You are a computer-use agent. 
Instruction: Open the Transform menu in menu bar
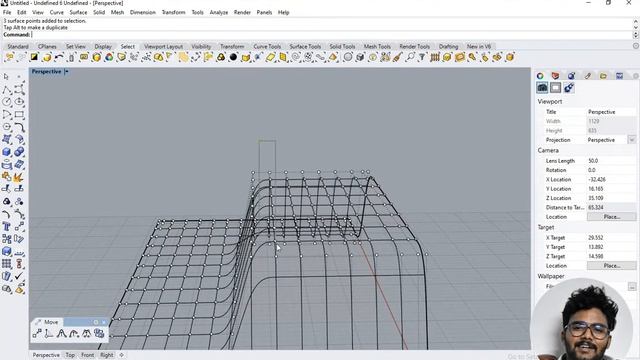173,12
